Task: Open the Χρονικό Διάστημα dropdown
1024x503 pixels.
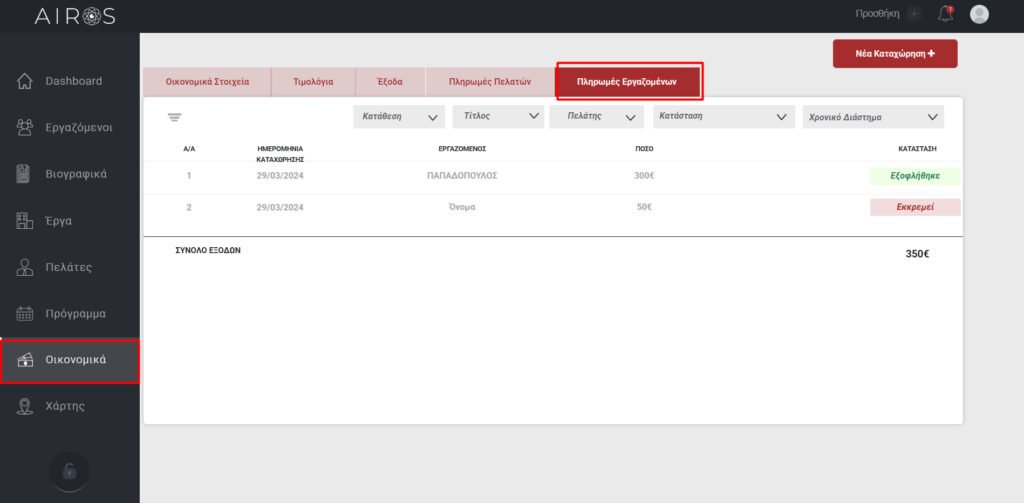Action: (x=873, y=117)
